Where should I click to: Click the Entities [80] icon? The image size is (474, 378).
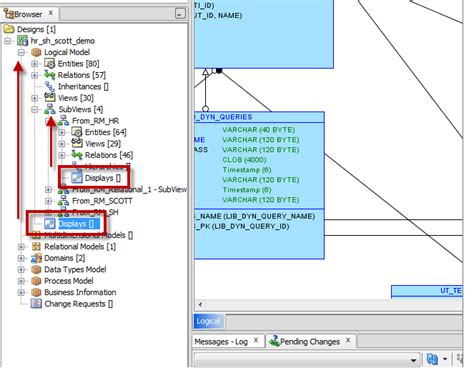[50, 63]
